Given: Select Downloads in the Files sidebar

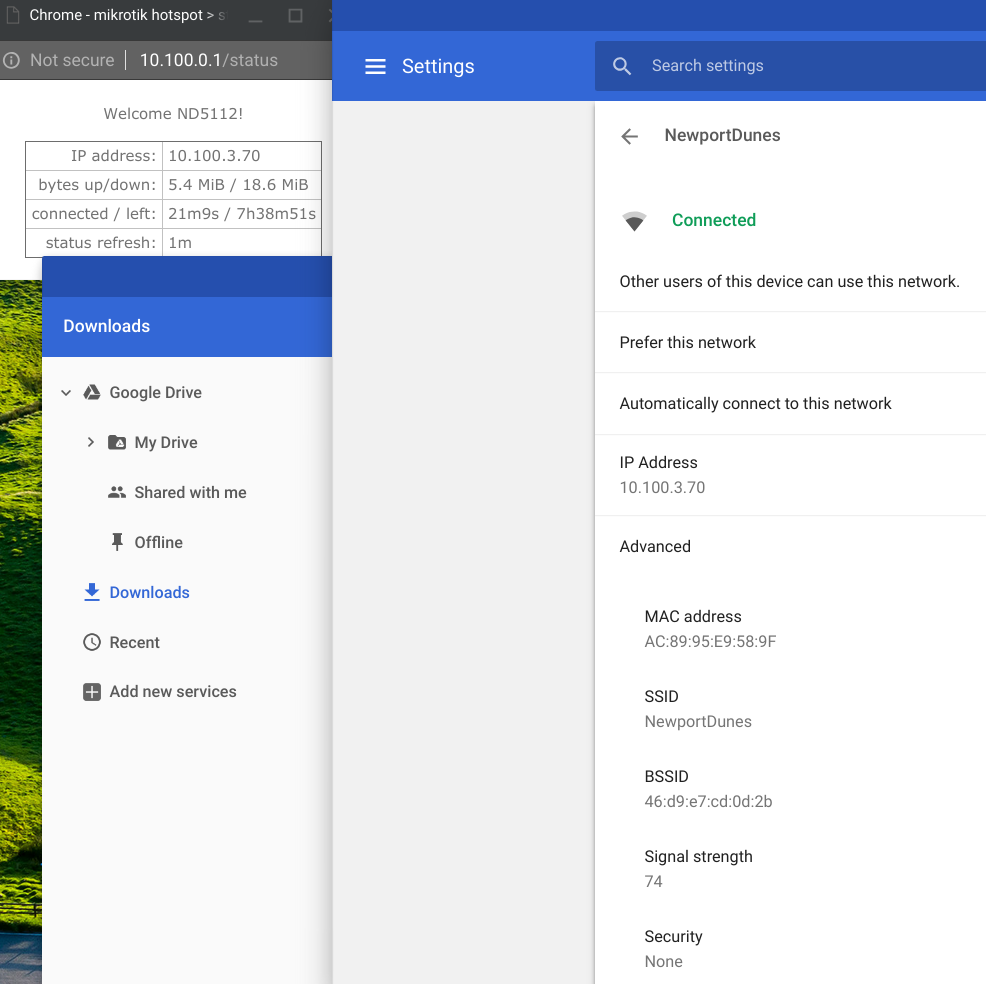Looking at the screenshot, I should [149, 592].
